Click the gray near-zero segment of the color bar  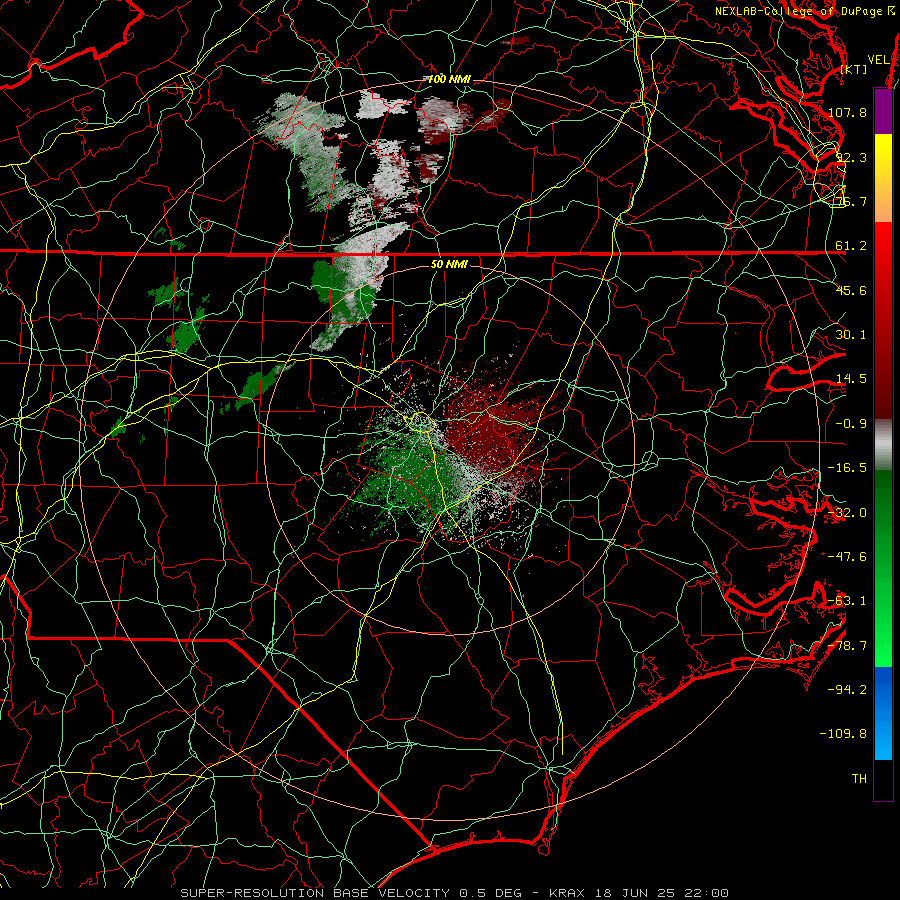[883, 444]
